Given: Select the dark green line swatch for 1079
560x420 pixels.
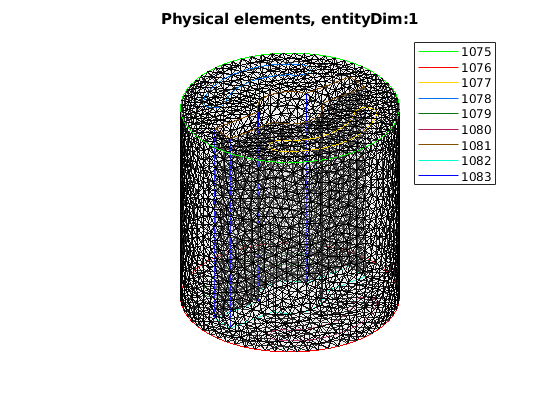Looking at the screenshot, I should [438, 114].
